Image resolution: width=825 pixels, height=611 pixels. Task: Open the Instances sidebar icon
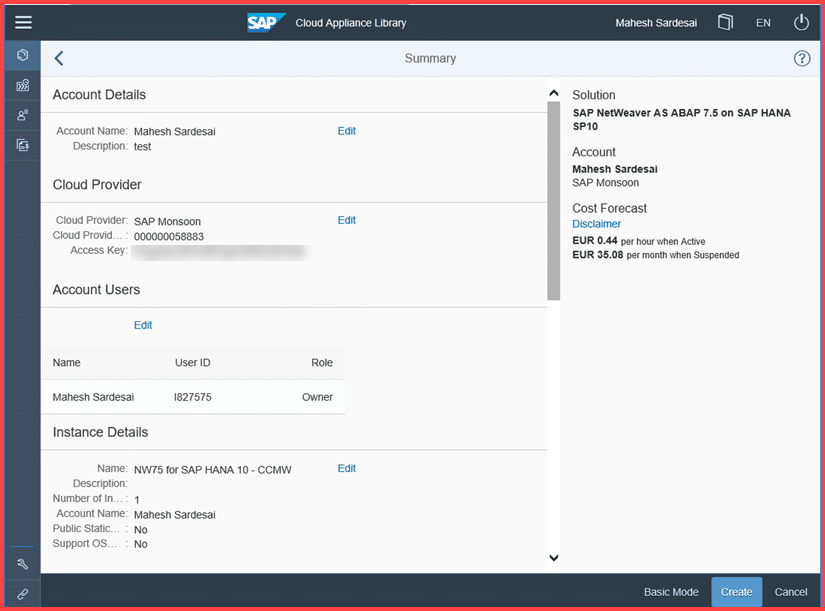[x=23, y=85]
